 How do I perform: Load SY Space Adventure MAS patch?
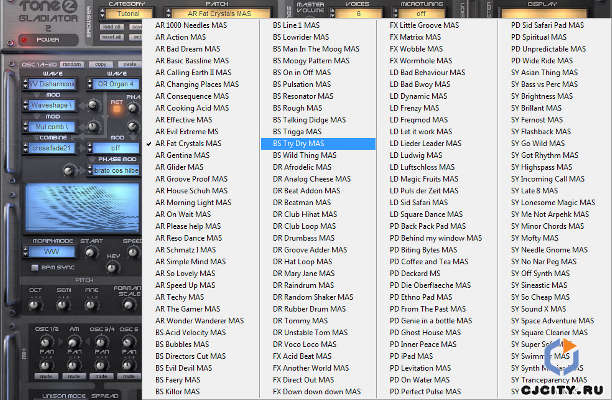(555, 321)
